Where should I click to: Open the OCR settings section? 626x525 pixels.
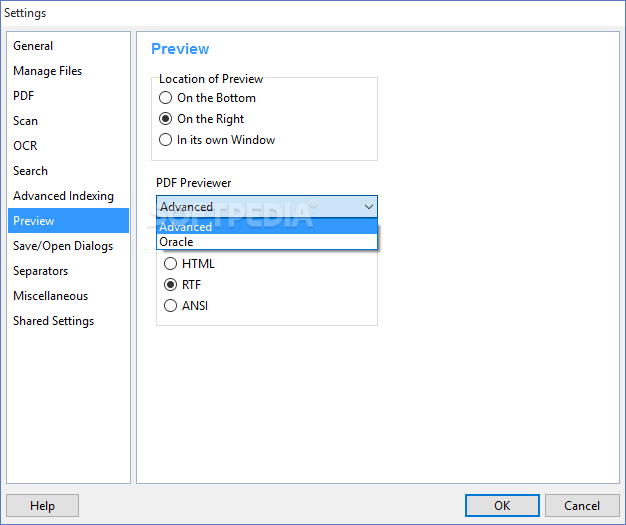coord(25,146)
